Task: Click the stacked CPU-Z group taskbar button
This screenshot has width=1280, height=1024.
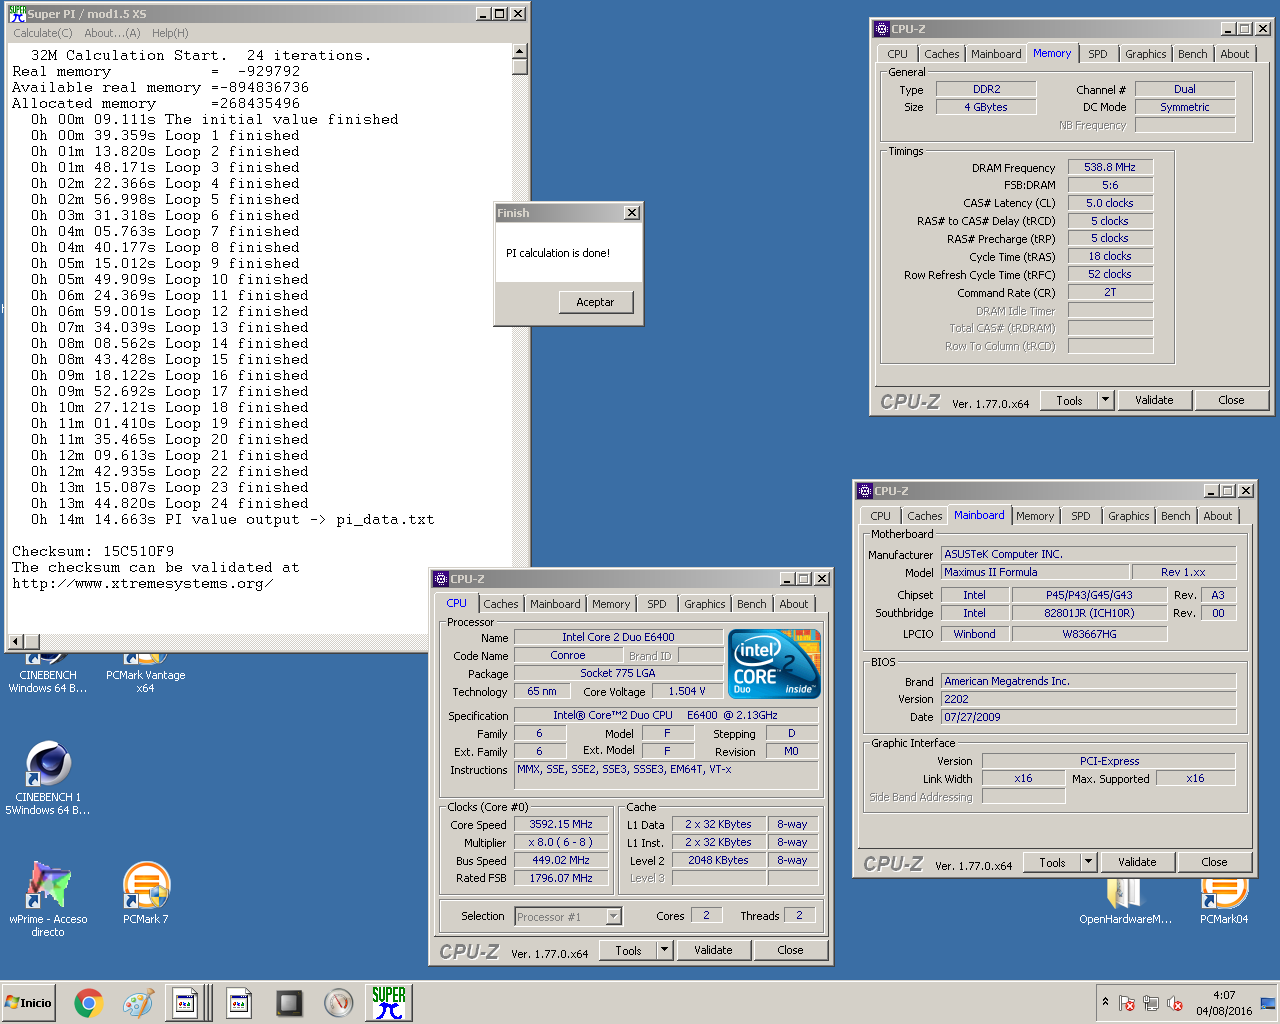Action: [188, 1003]
